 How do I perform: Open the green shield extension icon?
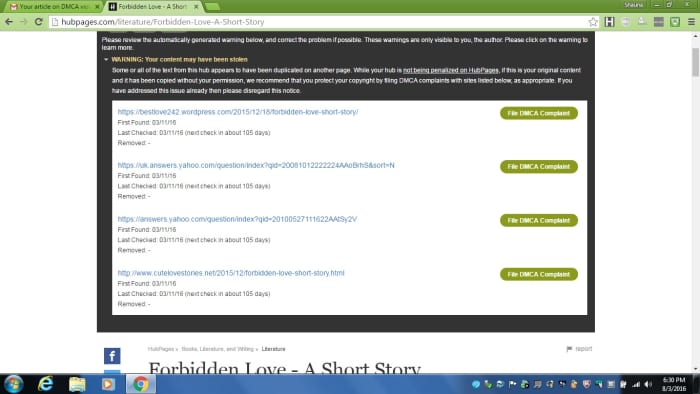click(x=675, y=22)
